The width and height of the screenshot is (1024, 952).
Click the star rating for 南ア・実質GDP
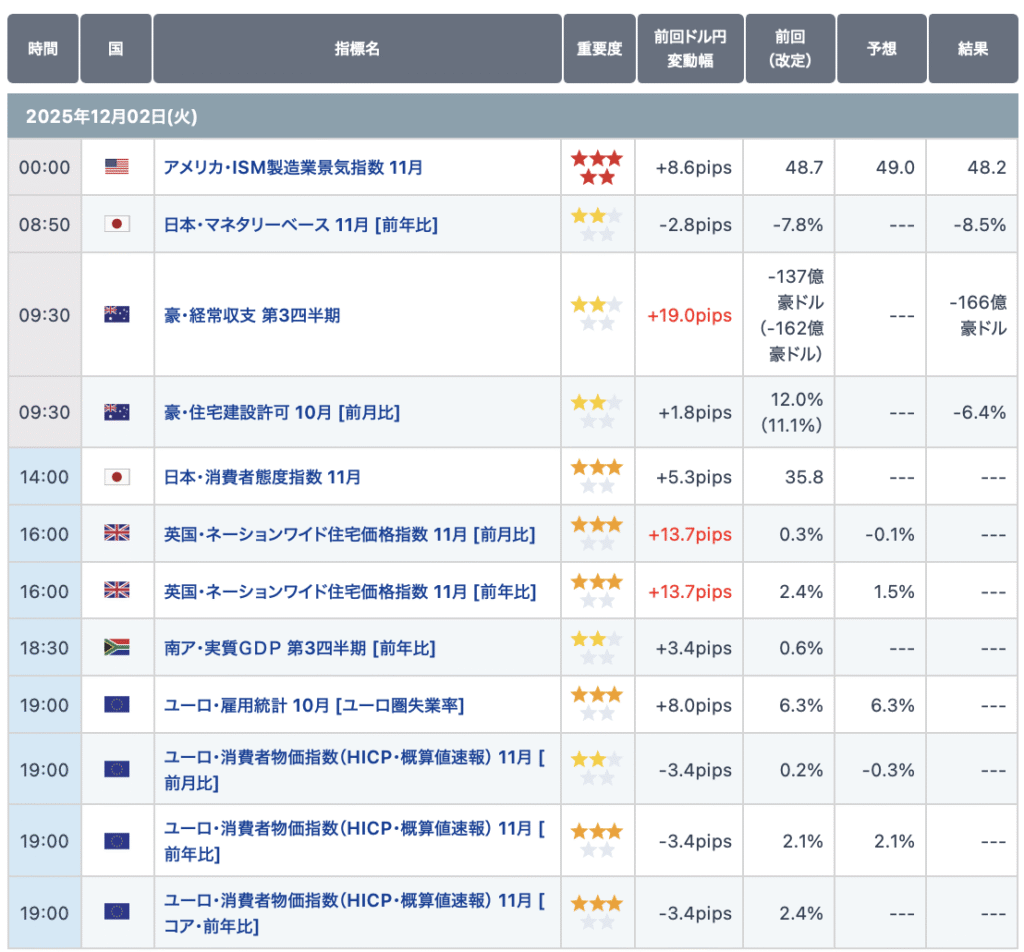[x=597, y=648]
